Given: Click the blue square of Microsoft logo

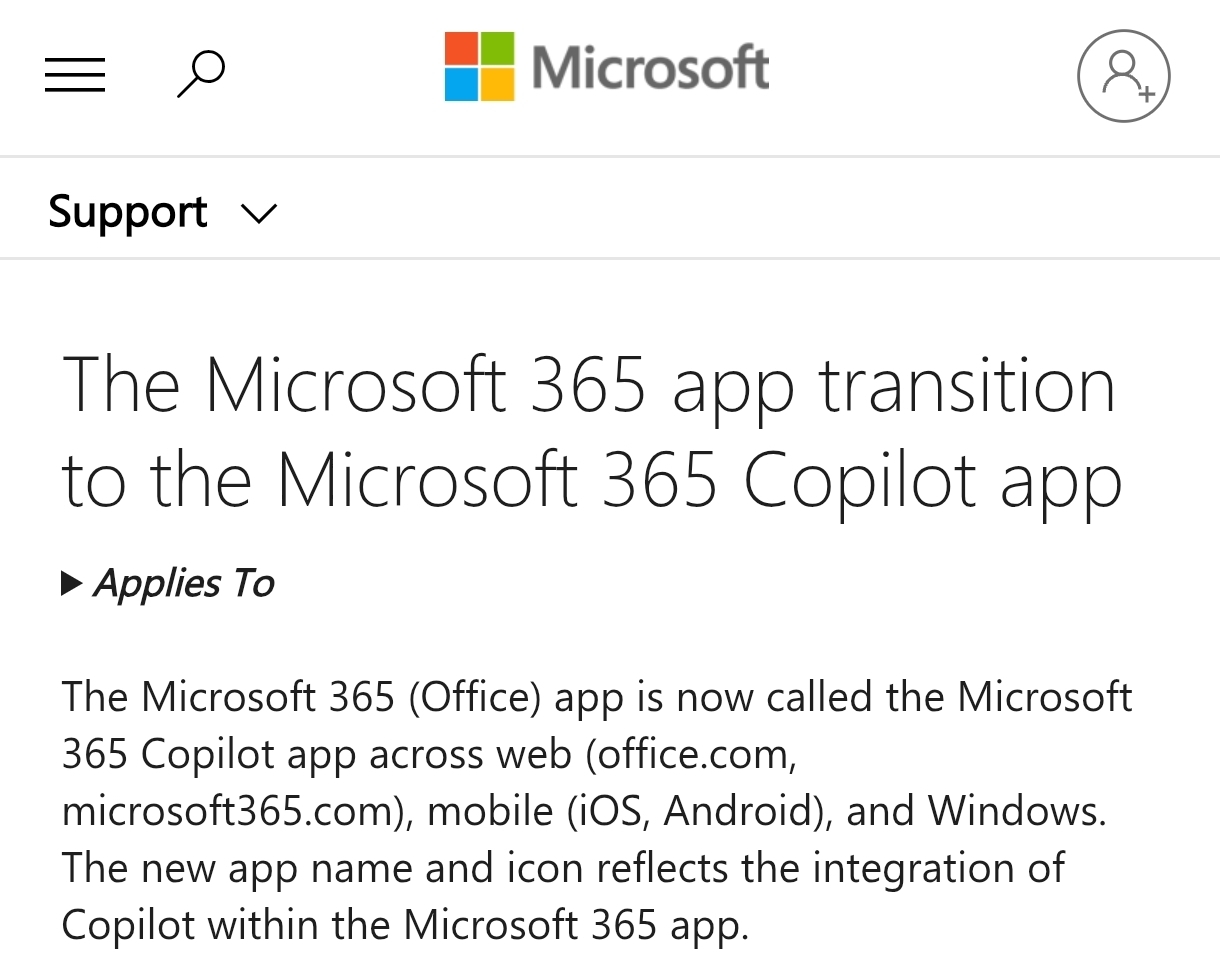Looking at the screenshot, I should 462,85.
